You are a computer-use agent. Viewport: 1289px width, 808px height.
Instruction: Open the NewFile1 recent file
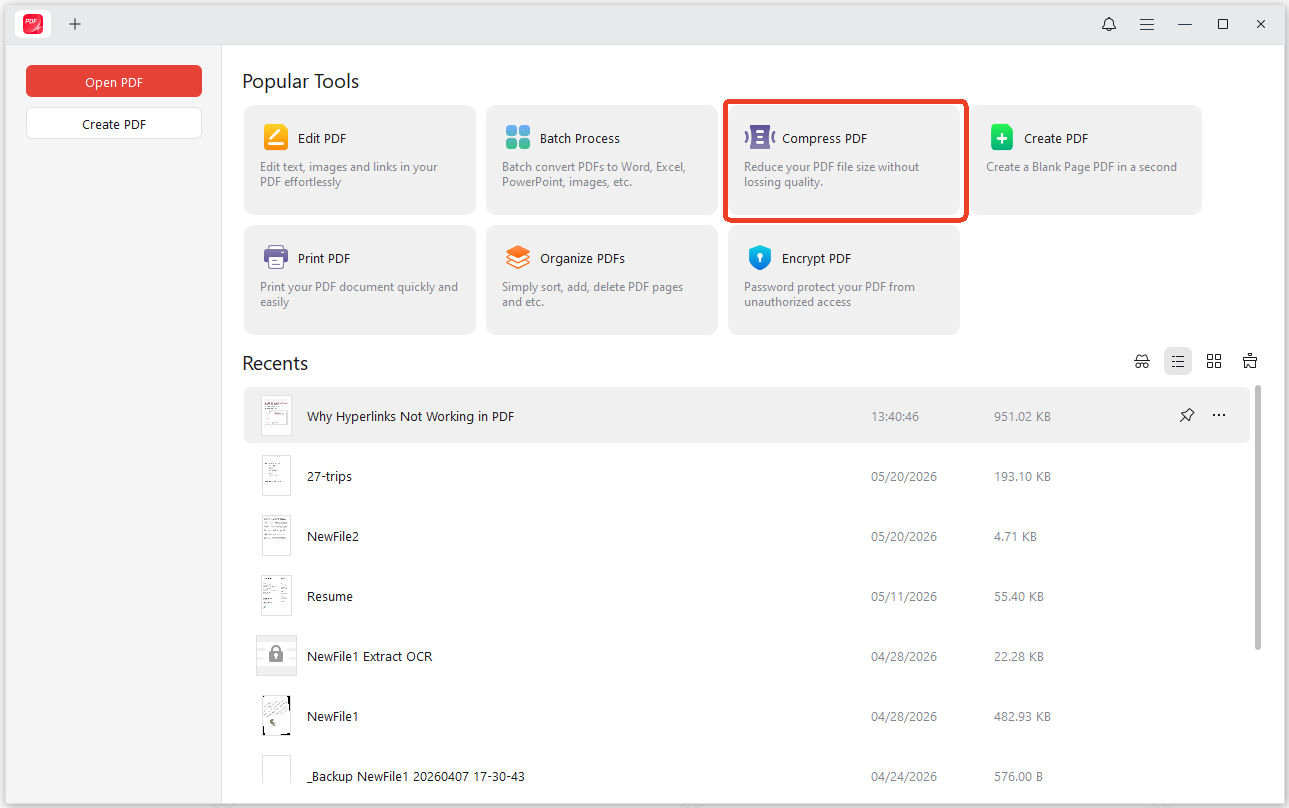(747, 716)
